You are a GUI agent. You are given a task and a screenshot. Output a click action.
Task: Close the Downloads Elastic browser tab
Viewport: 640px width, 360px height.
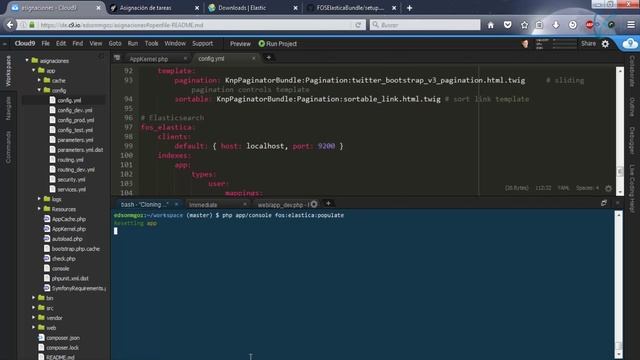[296, 8]
